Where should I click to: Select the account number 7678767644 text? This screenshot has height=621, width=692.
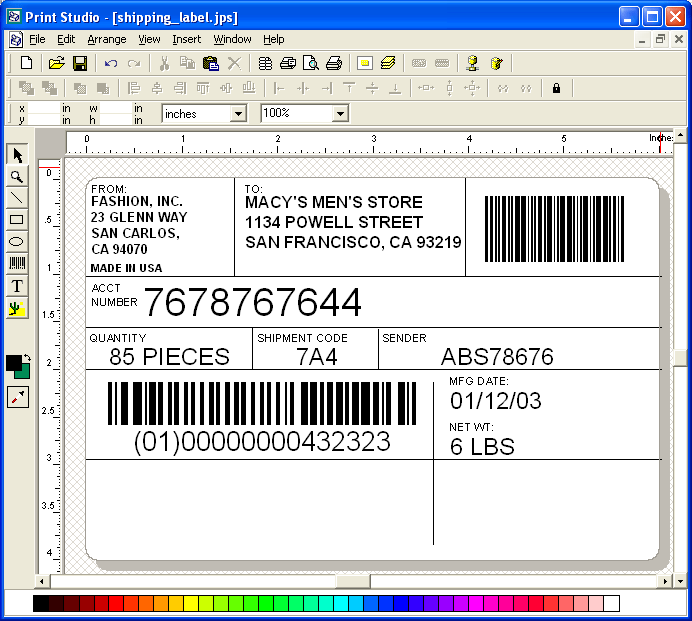pos(252,302)
